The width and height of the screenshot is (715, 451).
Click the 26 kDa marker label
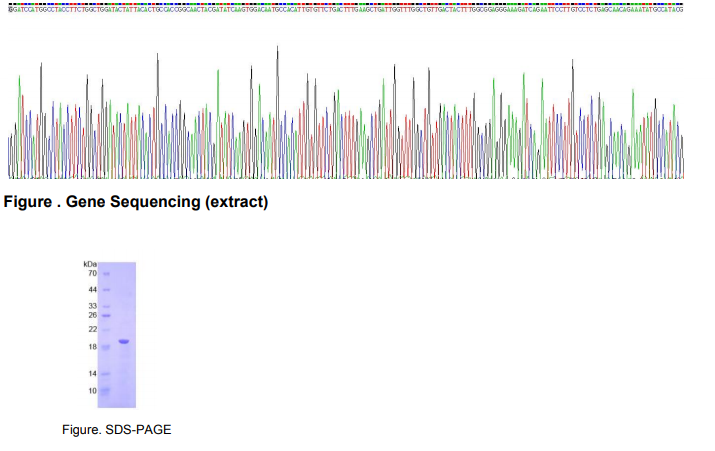93,315
